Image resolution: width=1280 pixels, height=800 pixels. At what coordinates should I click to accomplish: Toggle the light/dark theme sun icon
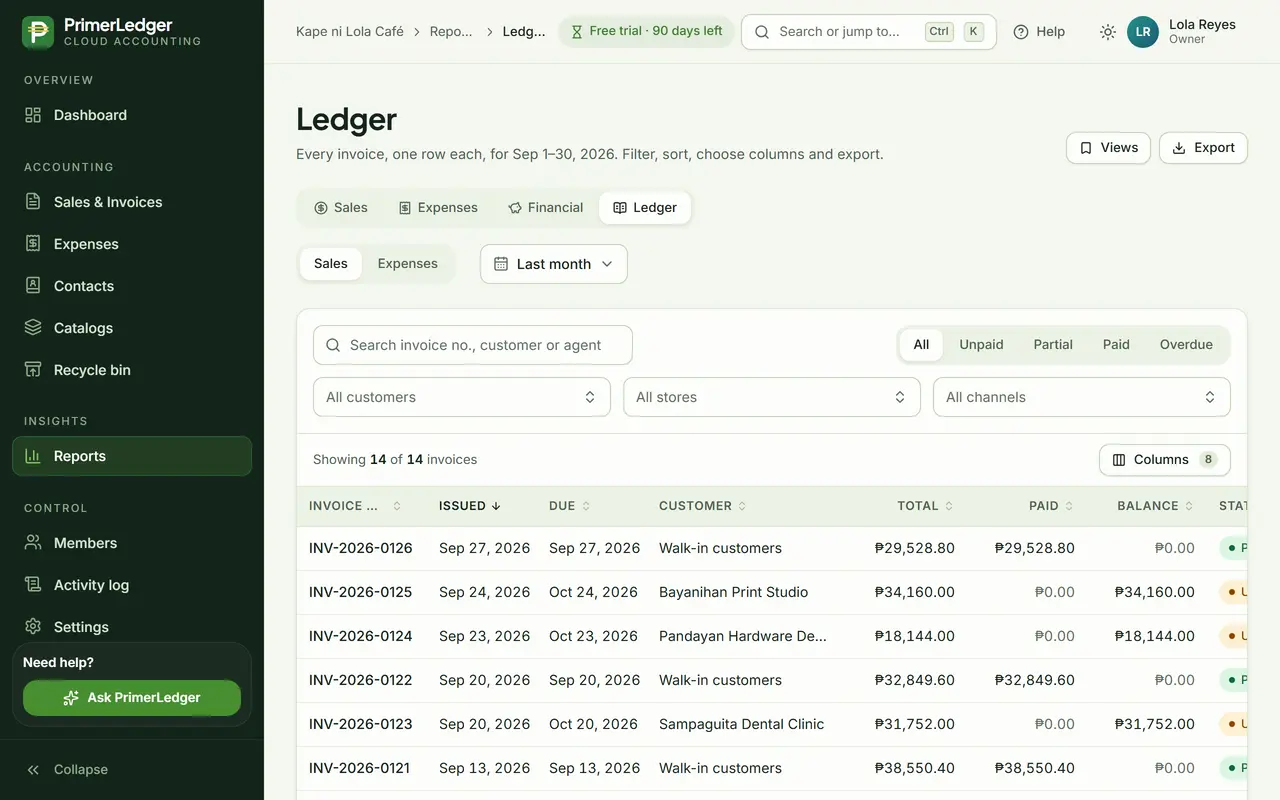pyautogui.click(x=1107, y=32)
